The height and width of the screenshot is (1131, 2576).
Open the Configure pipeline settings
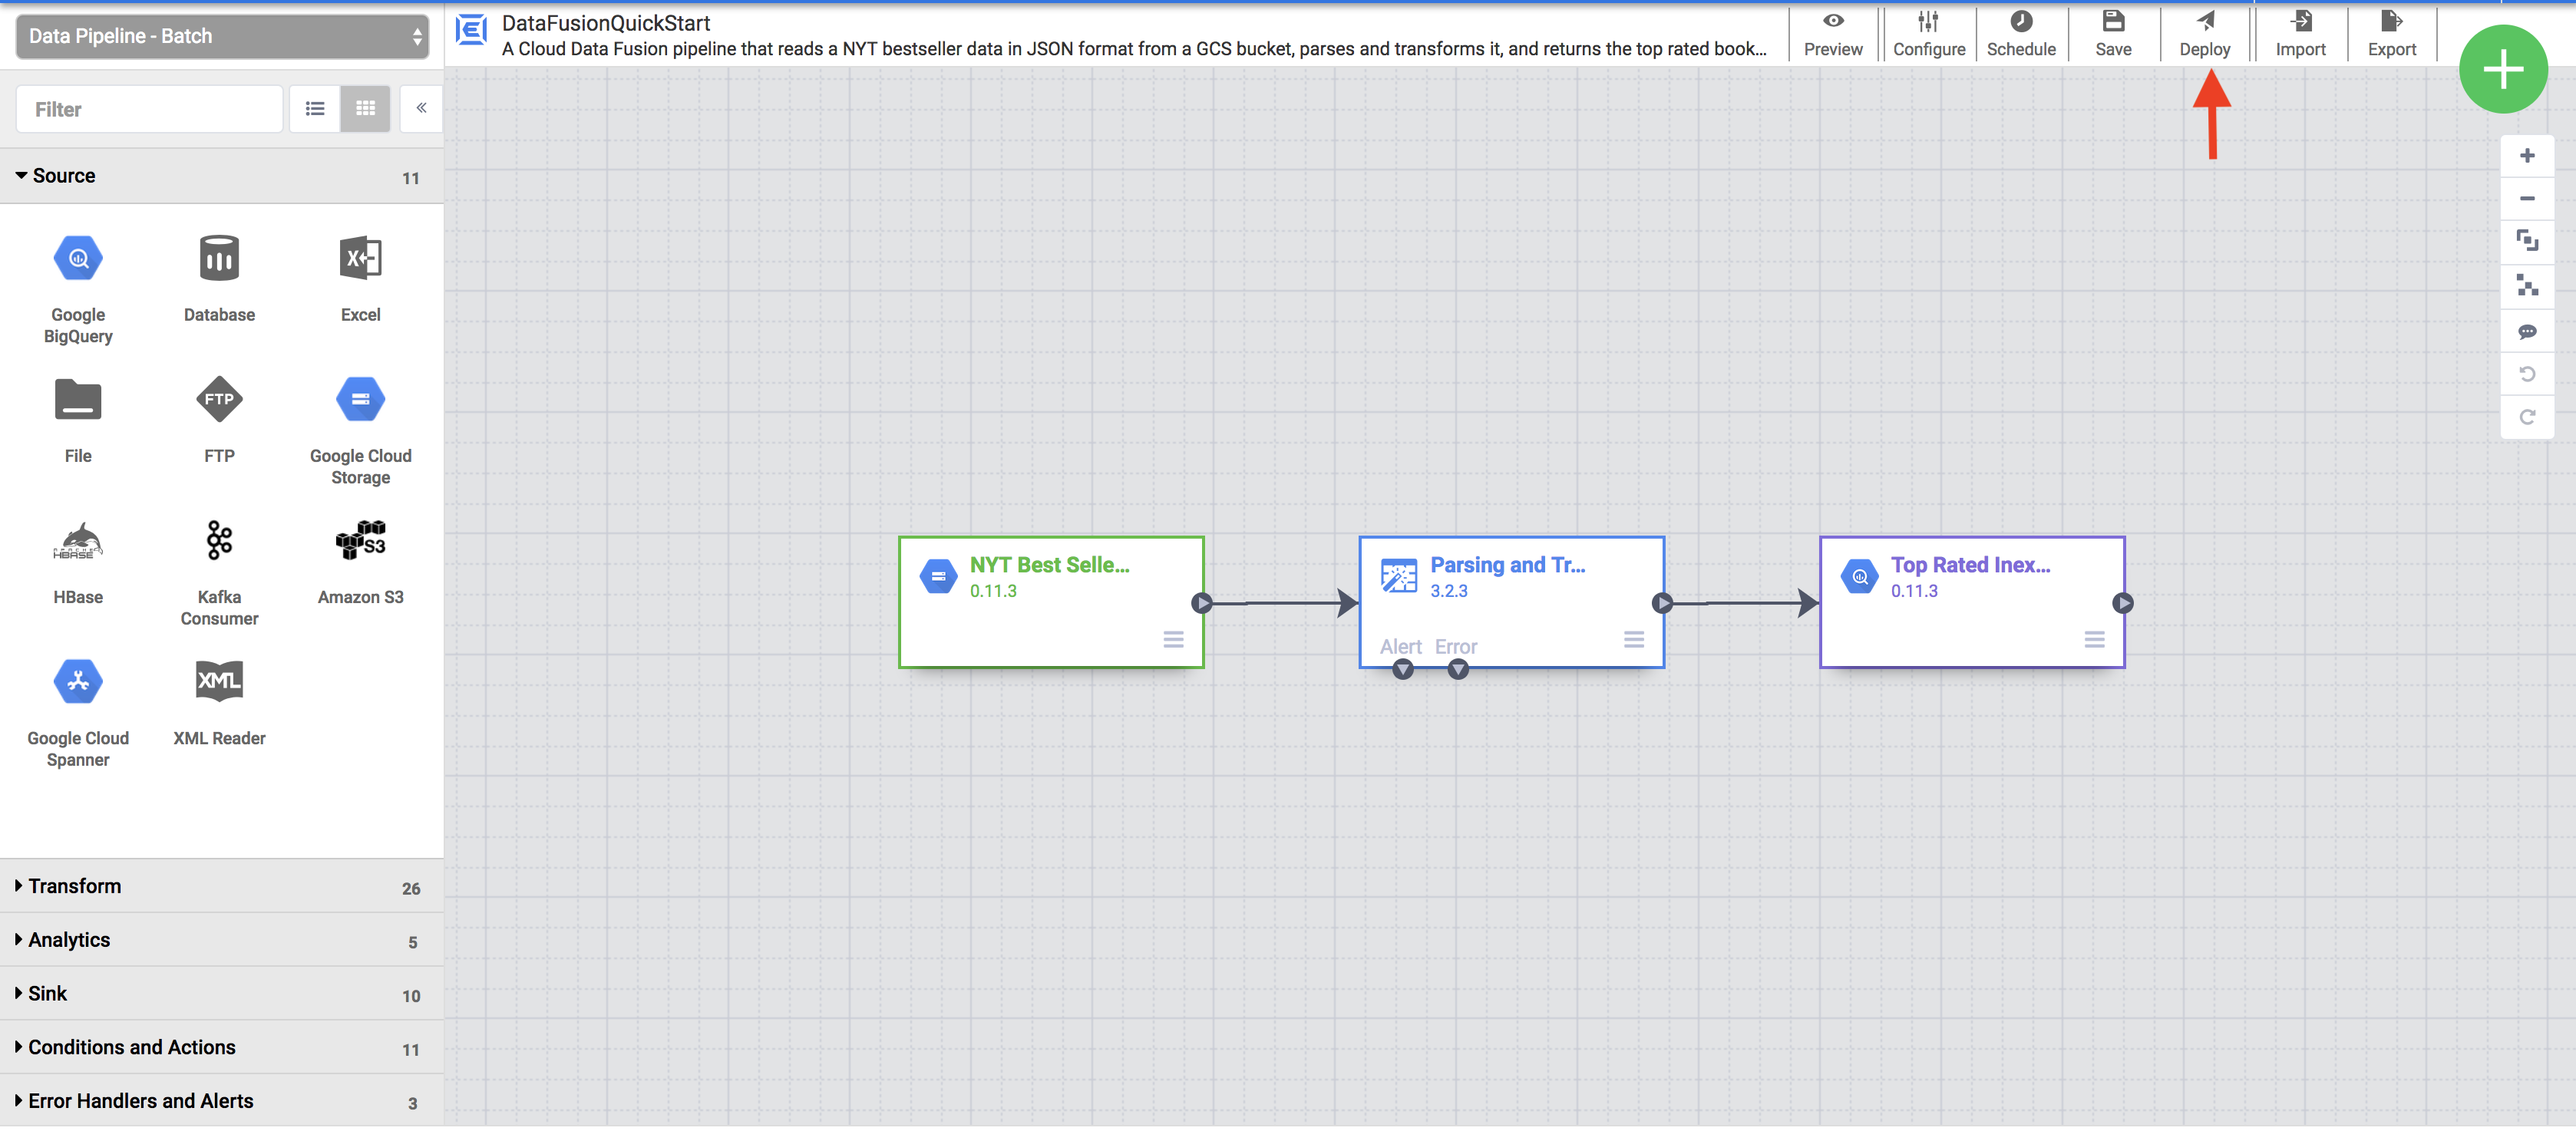click(1927, 33)
